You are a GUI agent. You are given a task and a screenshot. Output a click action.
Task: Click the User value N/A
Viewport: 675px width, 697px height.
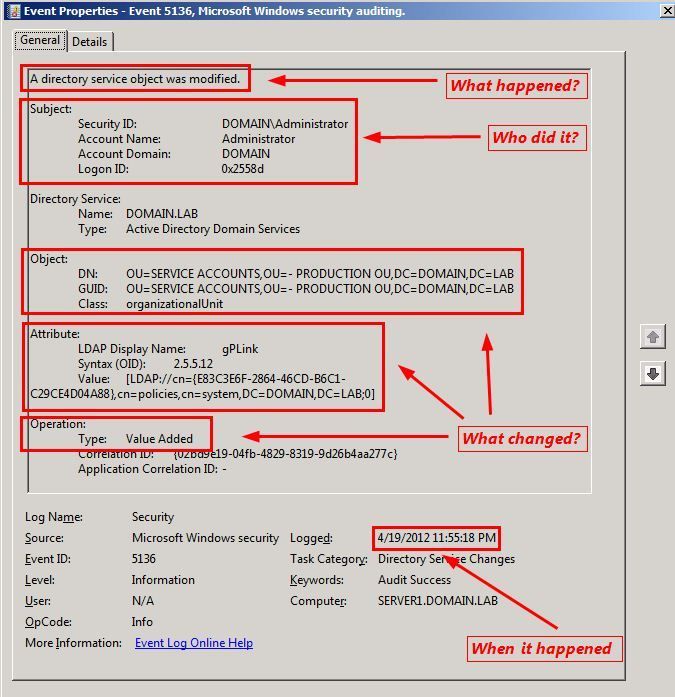pos(143,601)
